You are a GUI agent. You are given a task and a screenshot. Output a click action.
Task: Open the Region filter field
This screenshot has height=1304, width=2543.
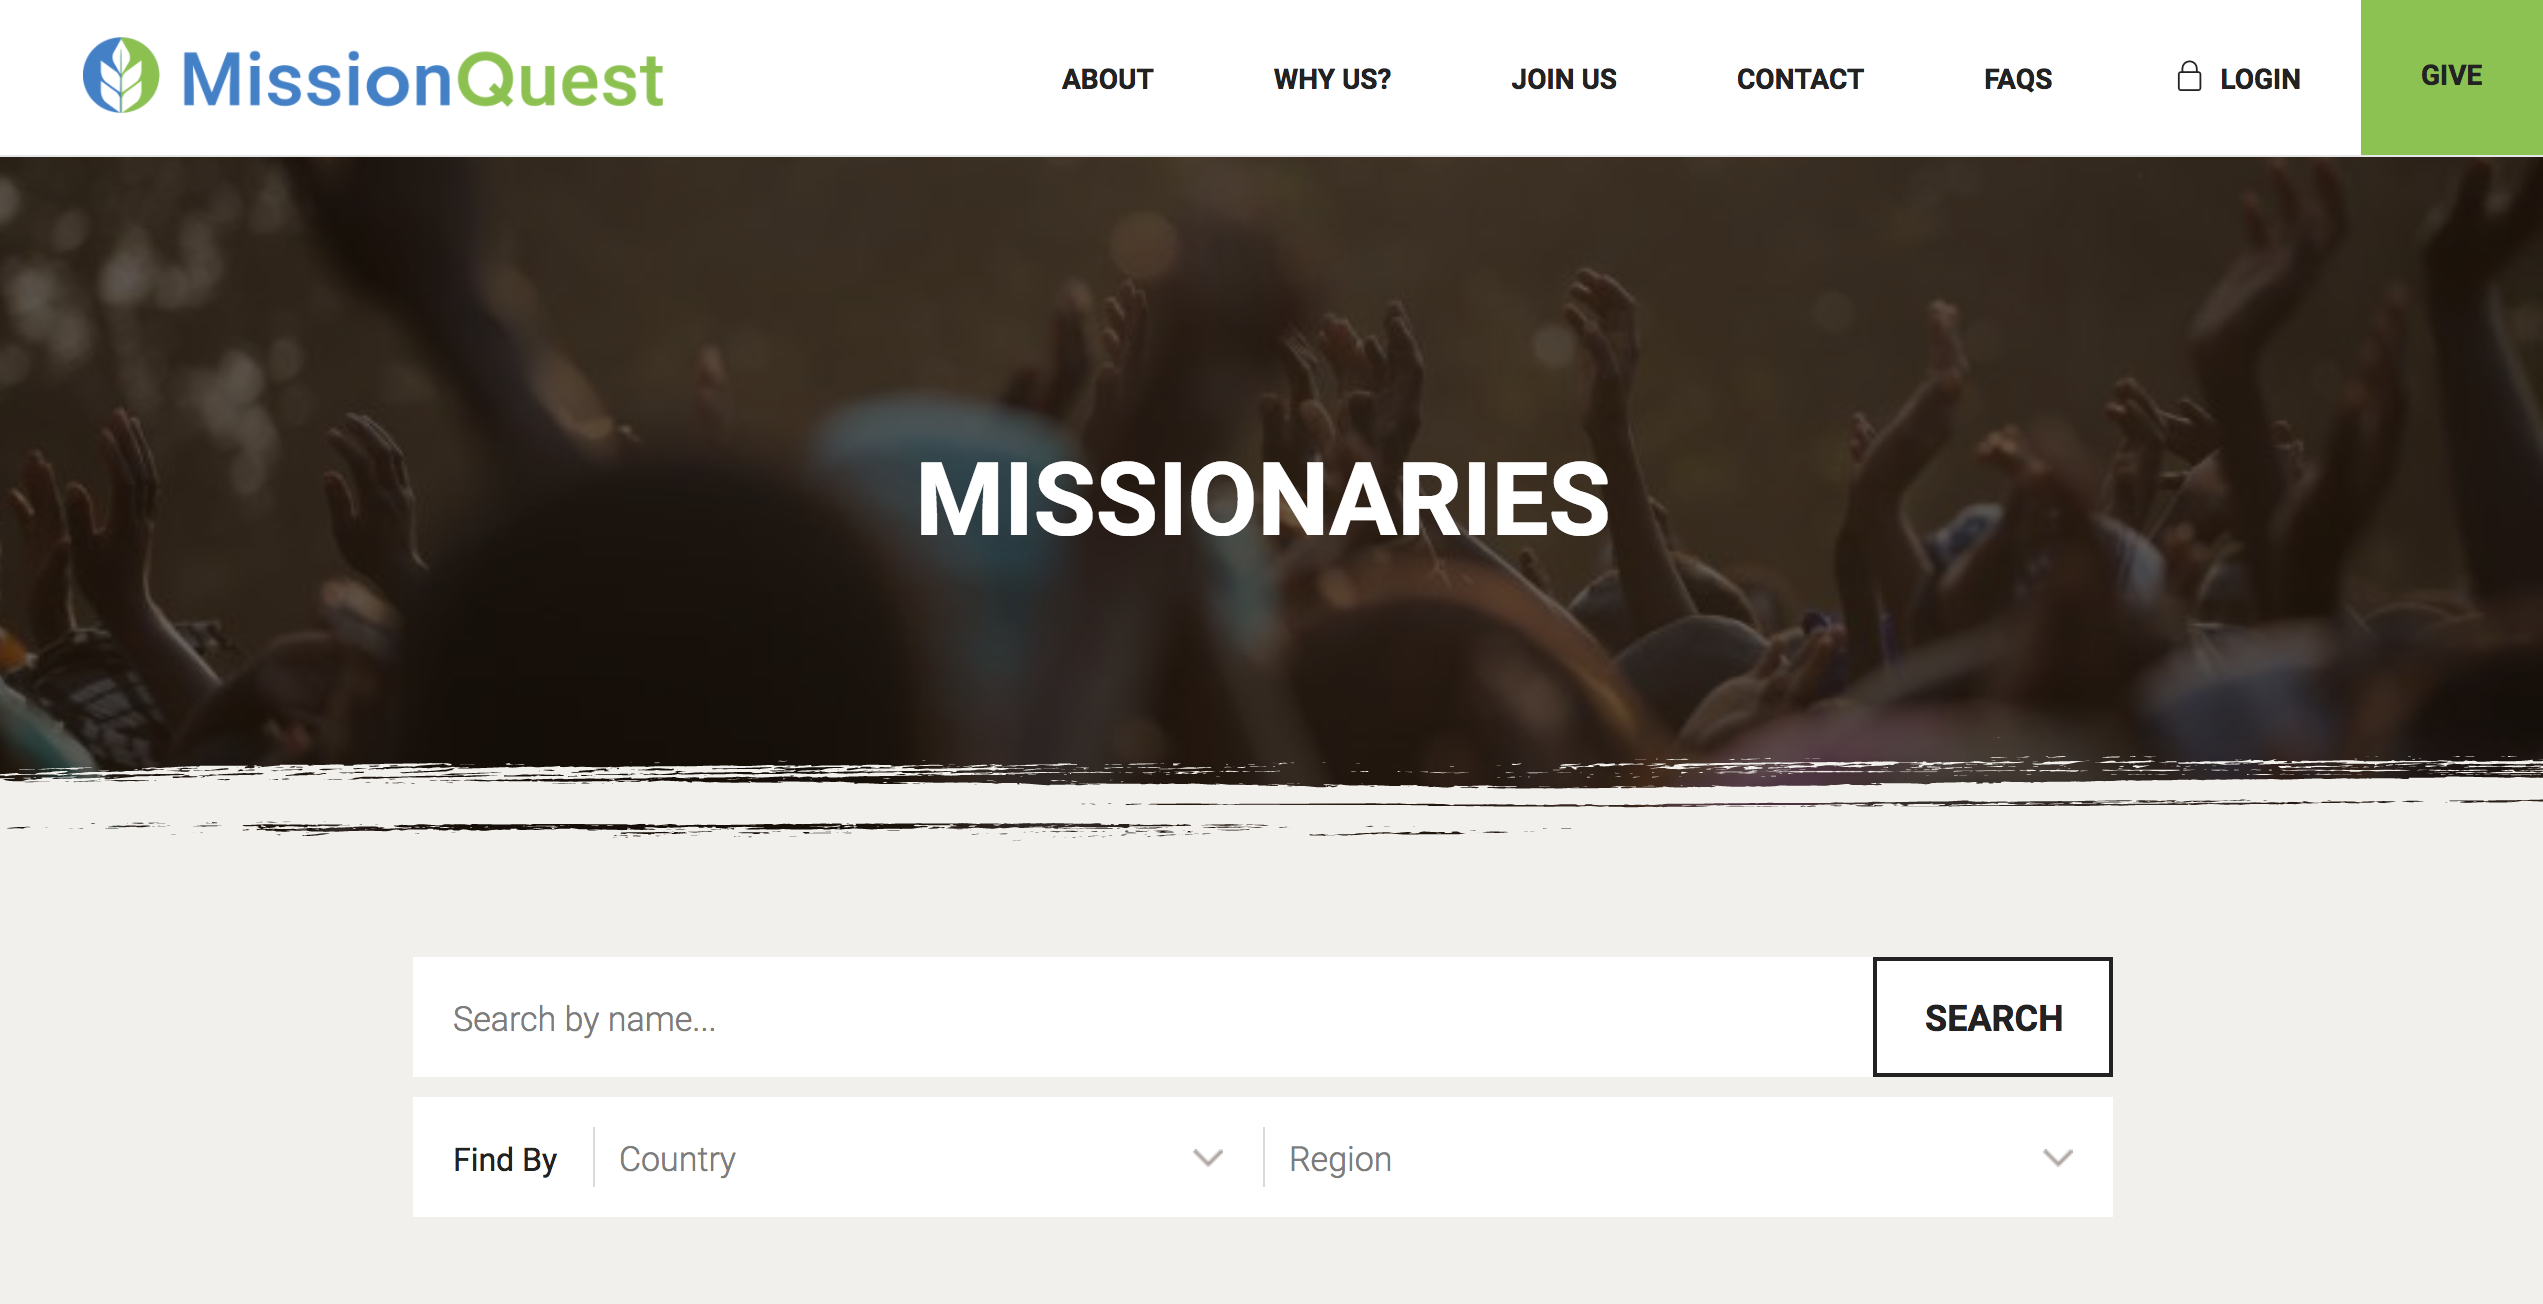coord(1688,1158)
